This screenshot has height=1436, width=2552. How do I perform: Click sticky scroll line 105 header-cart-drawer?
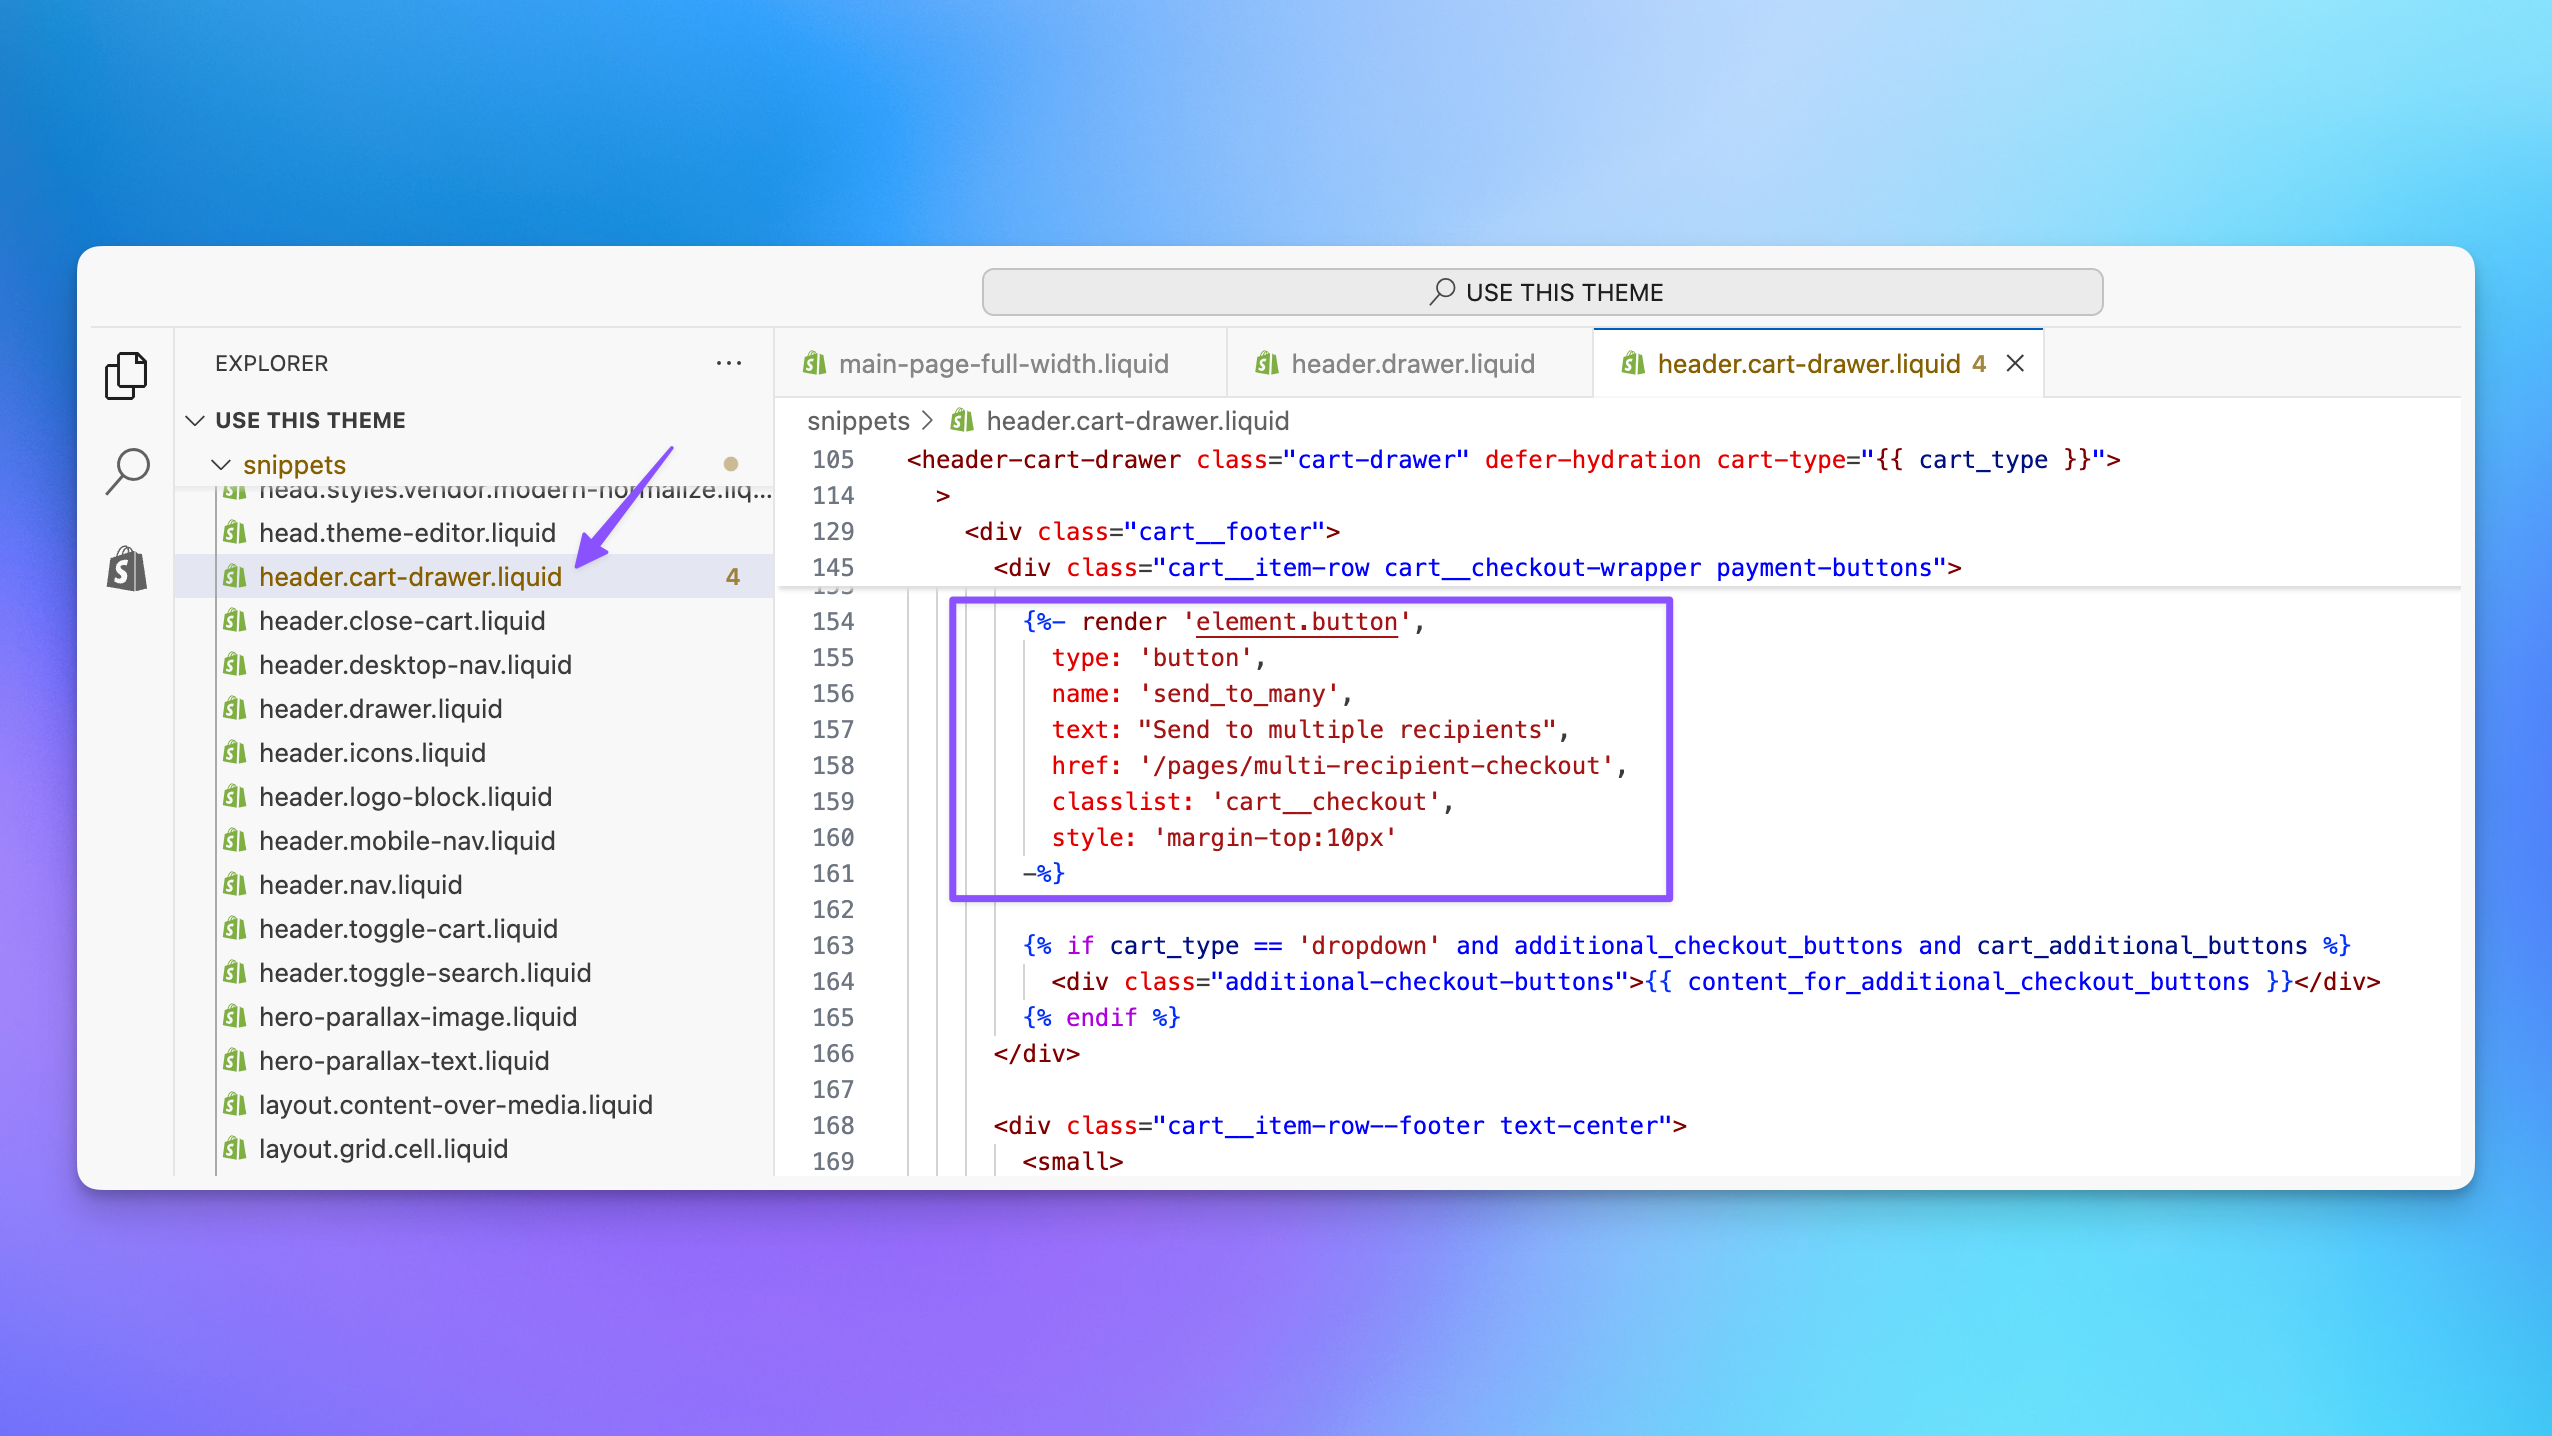(1513, 460)
